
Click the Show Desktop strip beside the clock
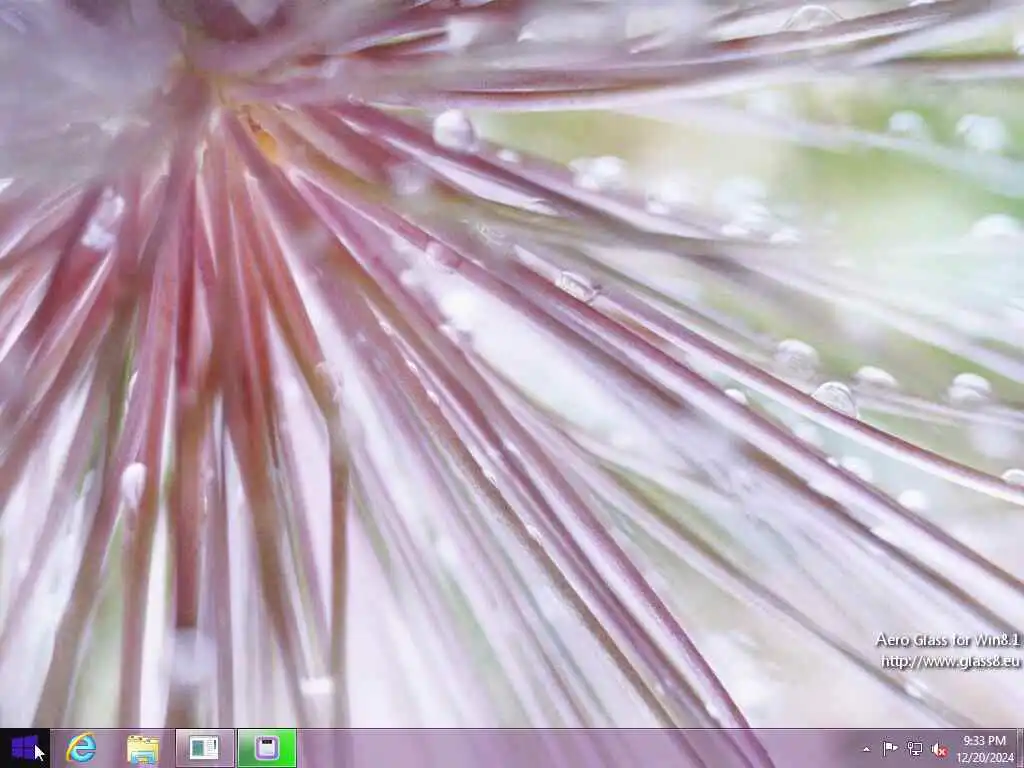(1020, 748)
